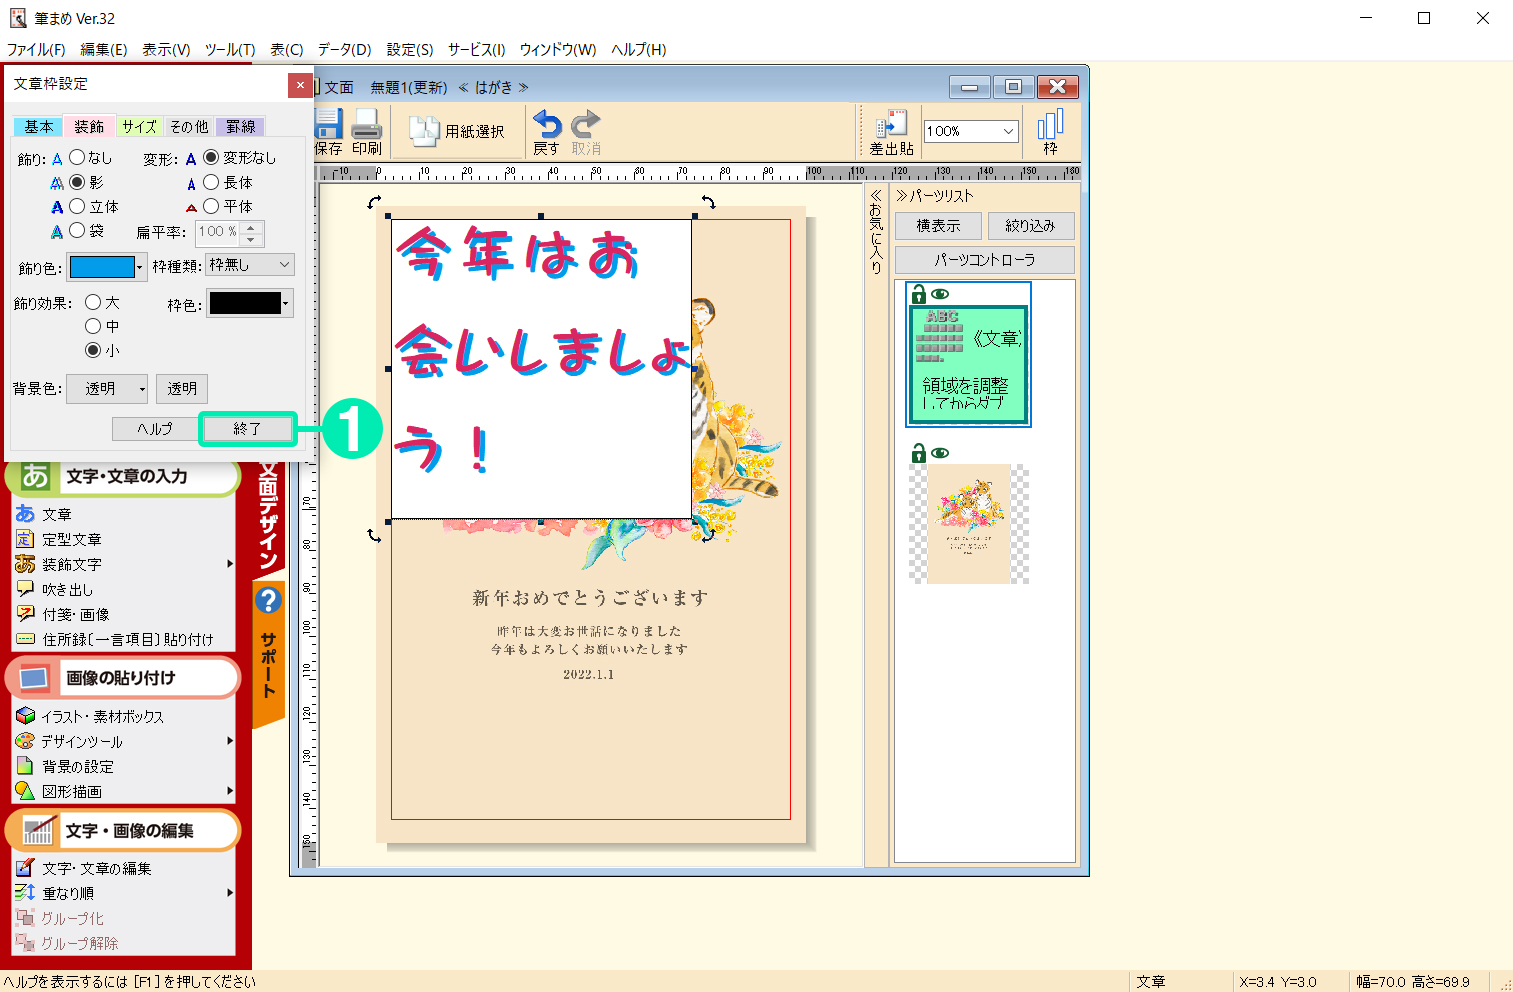Click the black 枠色 color swatch
The image size is (1513, 992).
click(x=244, y=303)
